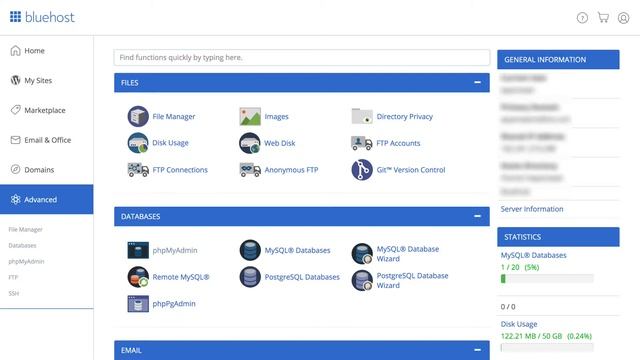The width and height of the screenshot is (640, 360).
Task: Open the user account profile icon
Action: coord(623,18)
